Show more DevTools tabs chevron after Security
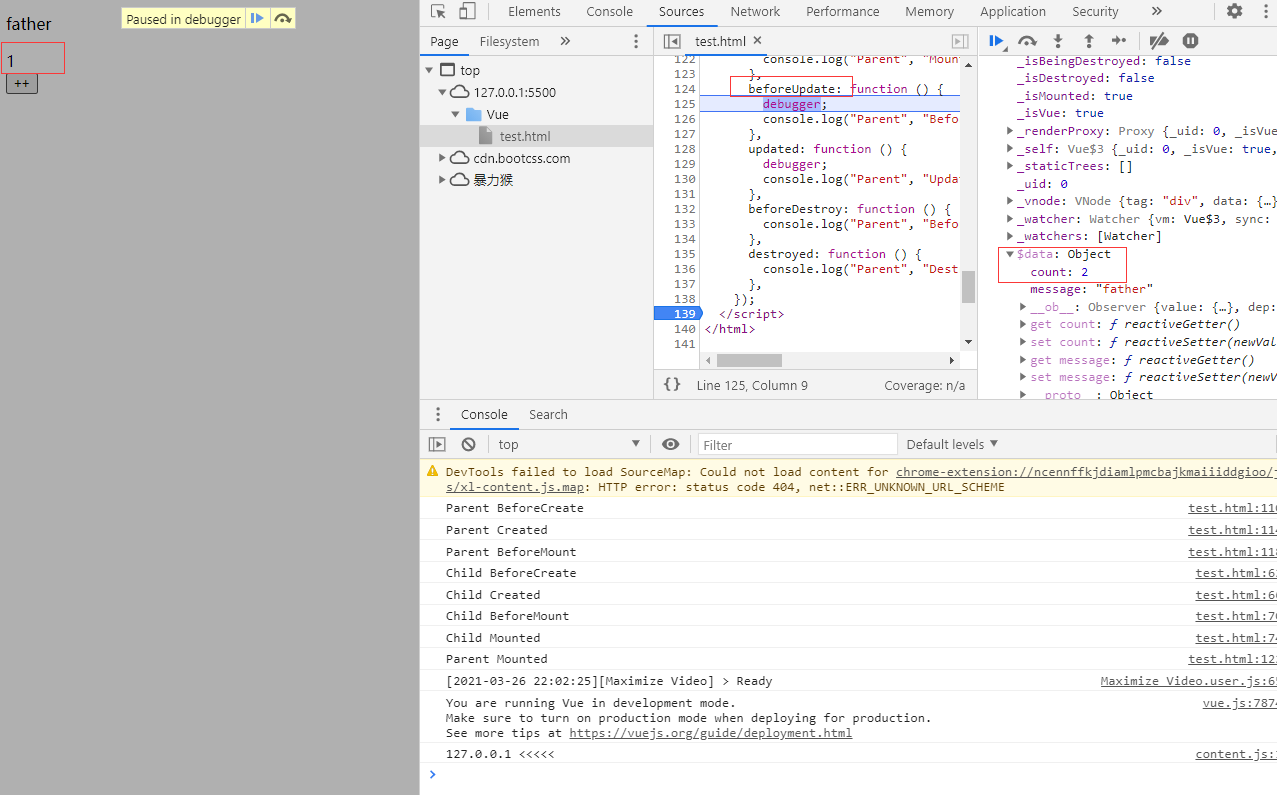Screen dimensions: 1277x795 (1157, 11)
